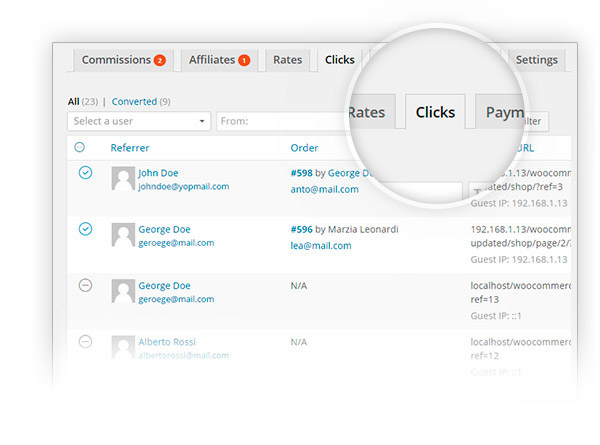This screenshot has width=600, height=445.
Task: Open order #596 link
Action: (302, 229)
